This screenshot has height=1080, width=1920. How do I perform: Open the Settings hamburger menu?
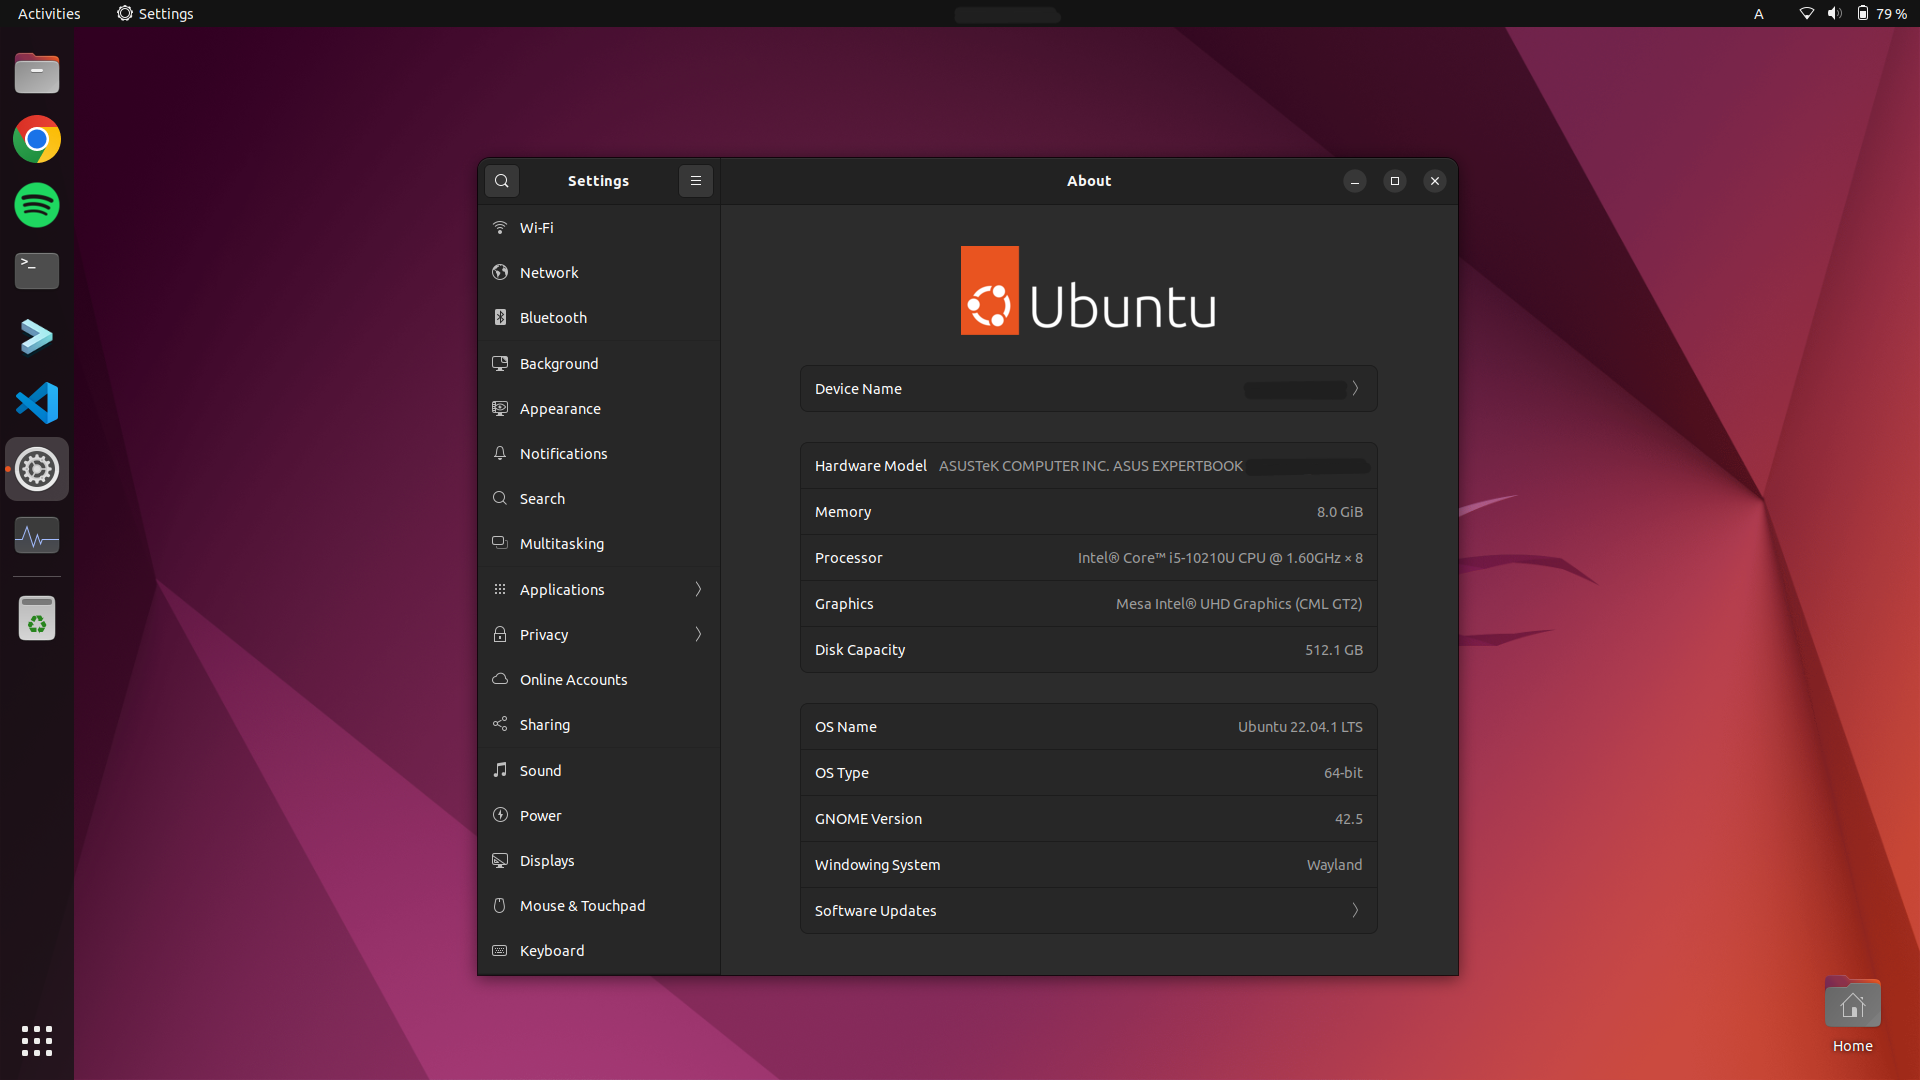(696, 181)
